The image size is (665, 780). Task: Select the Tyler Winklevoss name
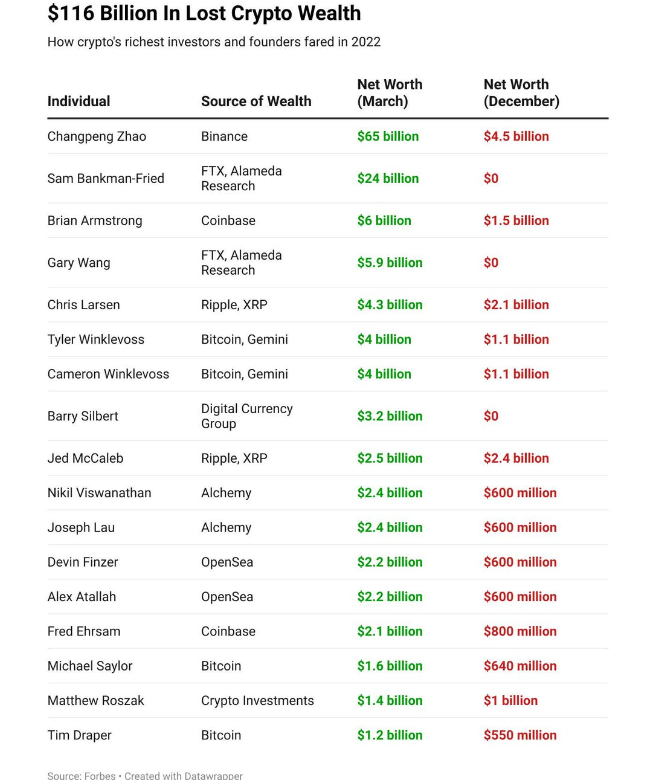[96, 339]
